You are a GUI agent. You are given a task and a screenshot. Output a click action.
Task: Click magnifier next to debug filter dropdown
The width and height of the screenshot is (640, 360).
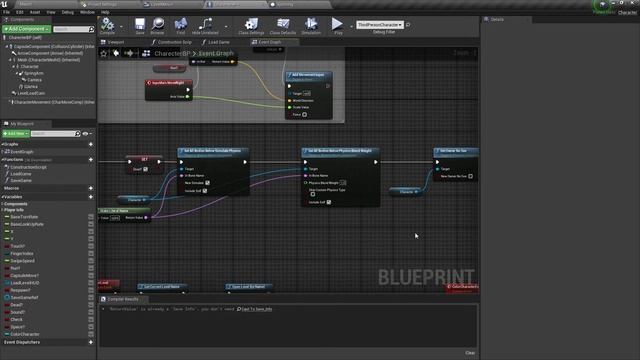[408, 25]
